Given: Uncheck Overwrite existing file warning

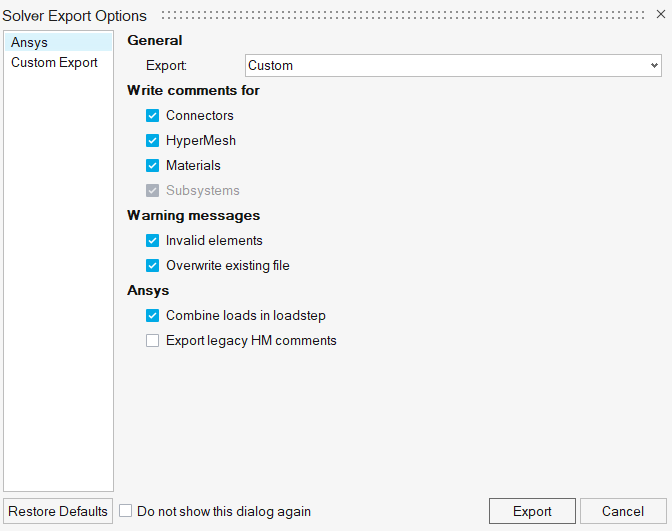Looking at the screenshot, I should point(153,266).
